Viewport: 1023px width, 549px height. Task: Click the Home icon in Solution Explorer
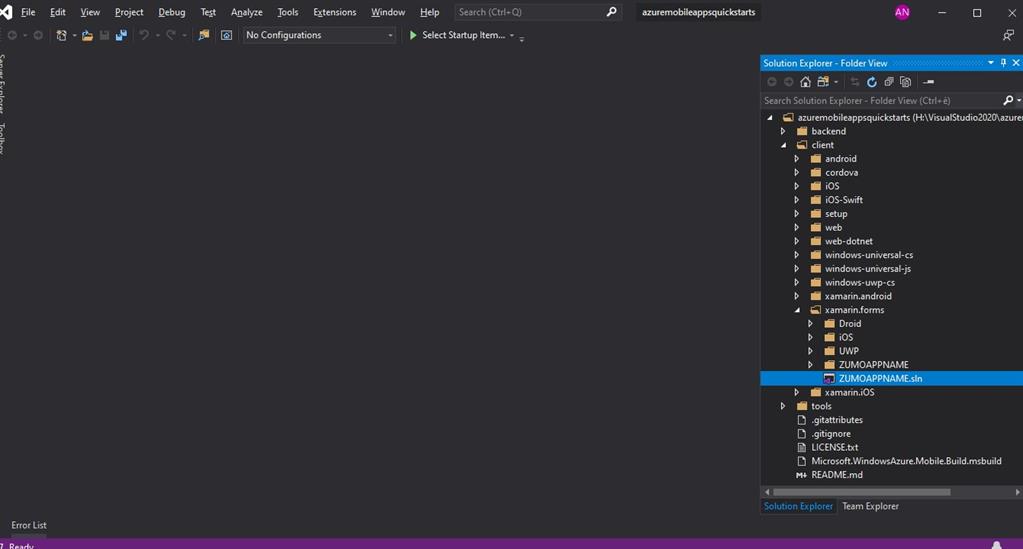806,82
